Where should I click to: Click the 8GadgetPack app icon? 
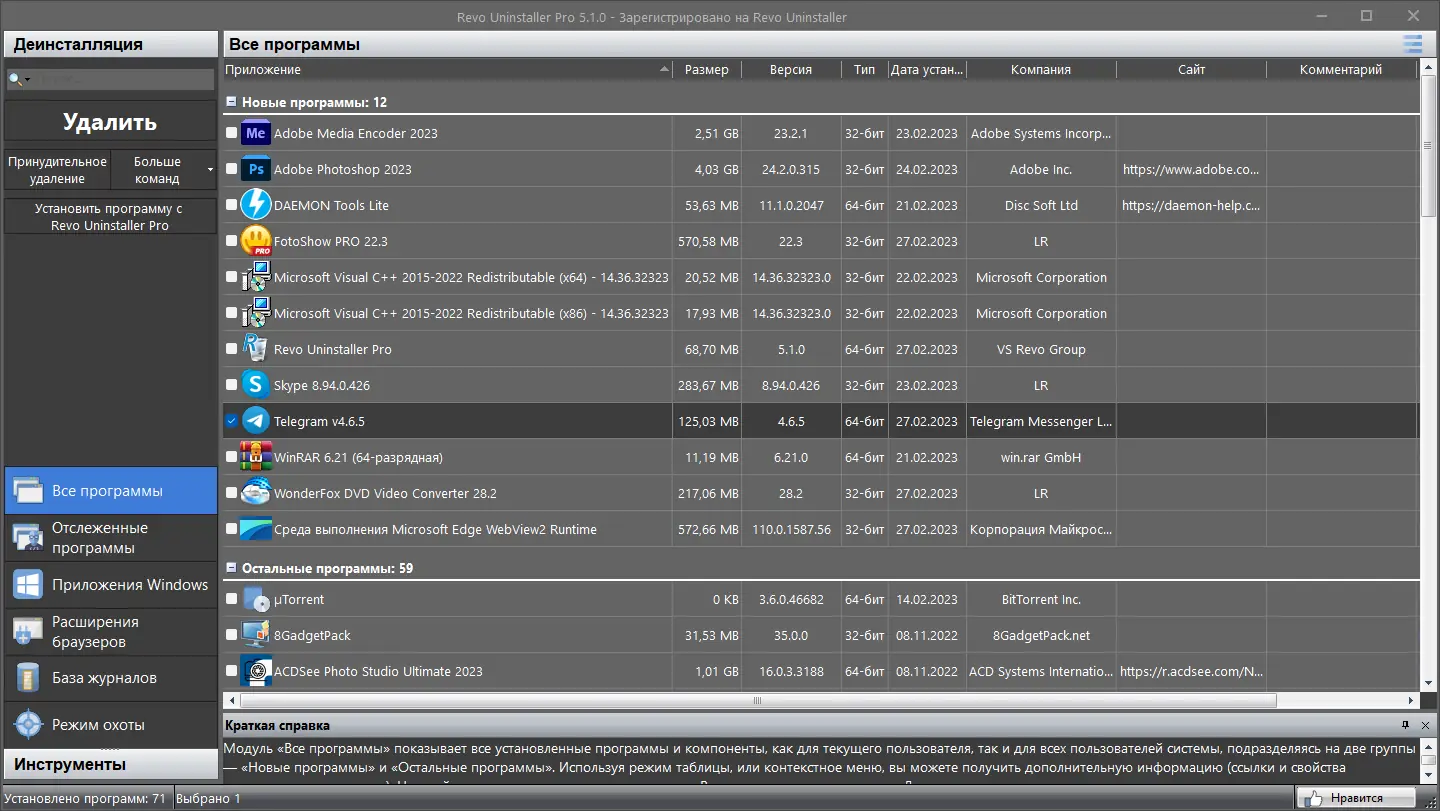(x=256, y=635)
